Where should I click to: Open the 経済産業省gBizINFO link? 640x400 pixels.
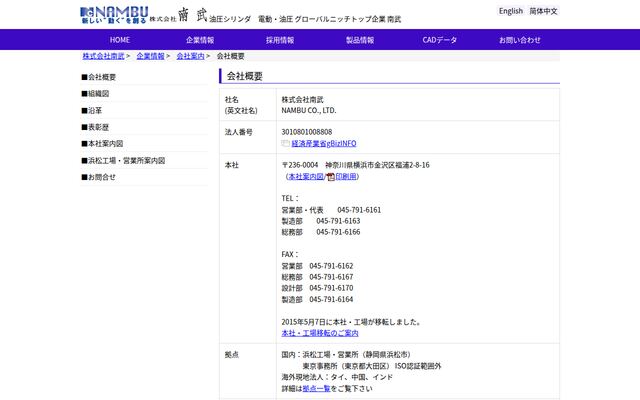click(324, 143)
